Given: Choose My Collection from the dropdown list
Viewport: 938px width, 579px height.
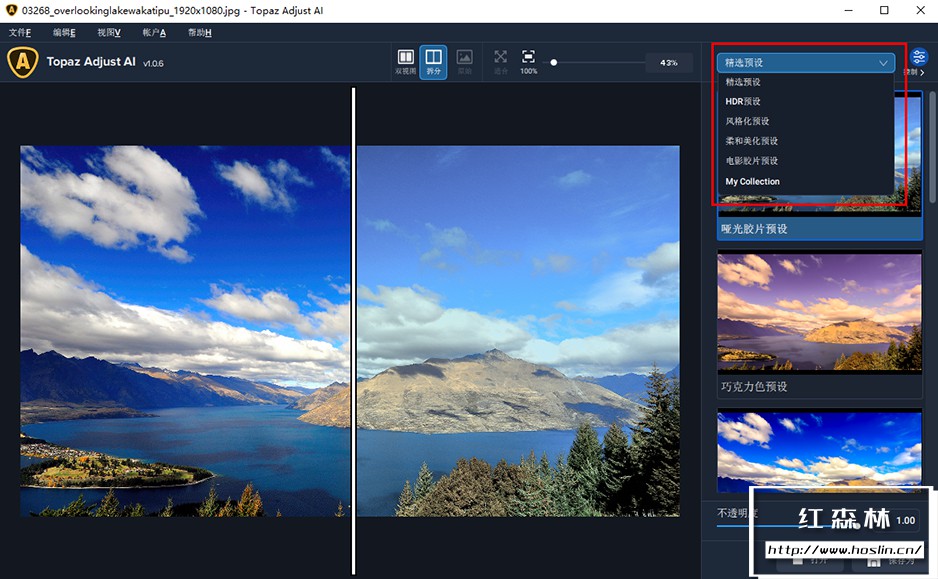Looking at the screenshot, I should (x=806, y=181).
